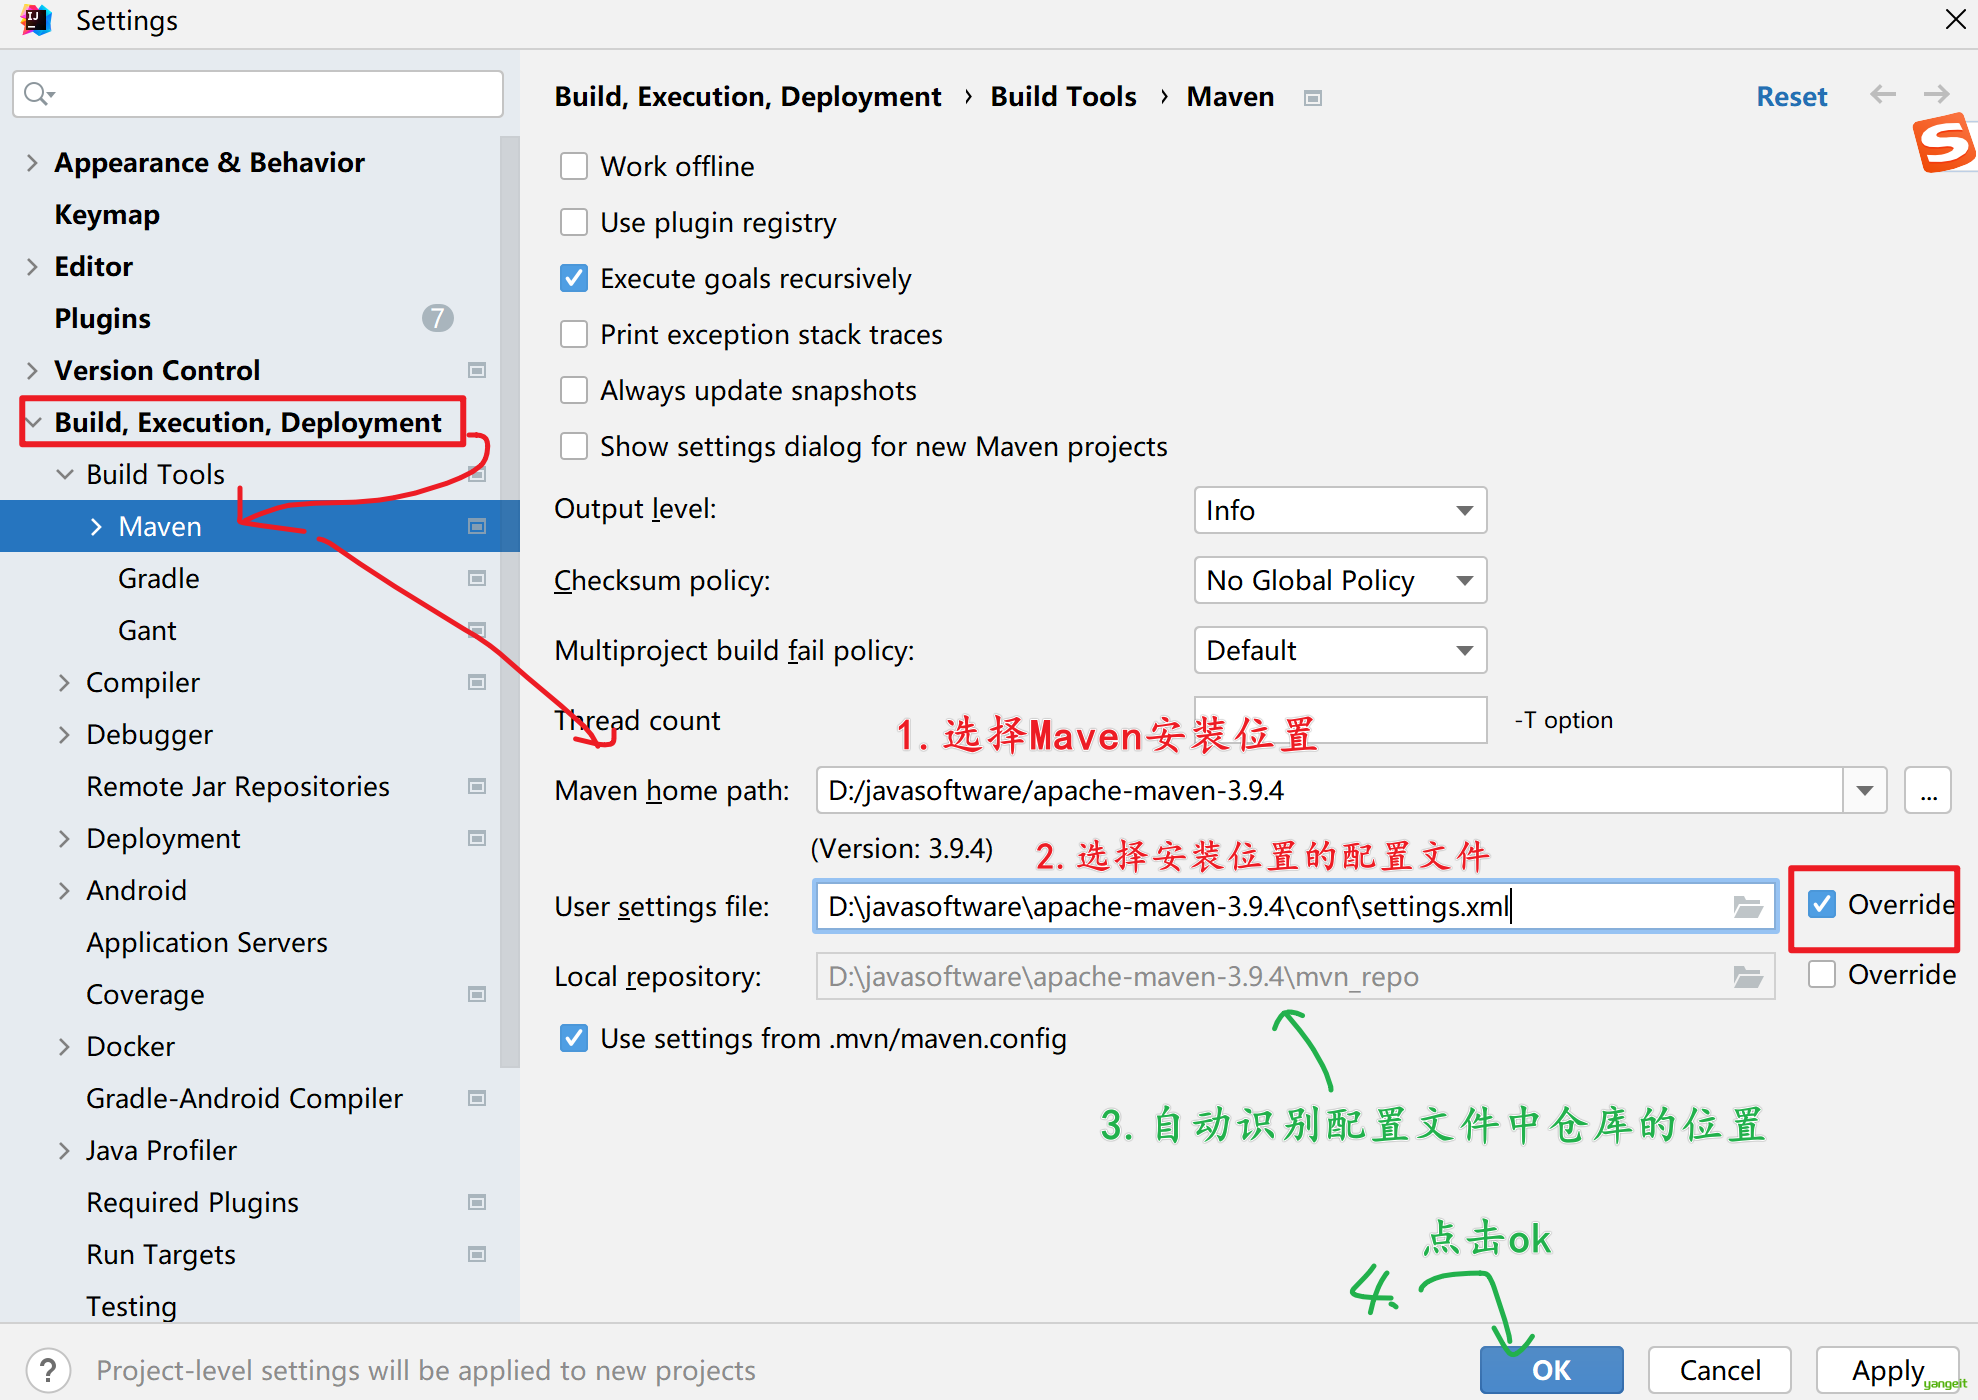Click the Cancel button
The width and height of the screenshot is (1978, 1400).
(1719, 1369)
